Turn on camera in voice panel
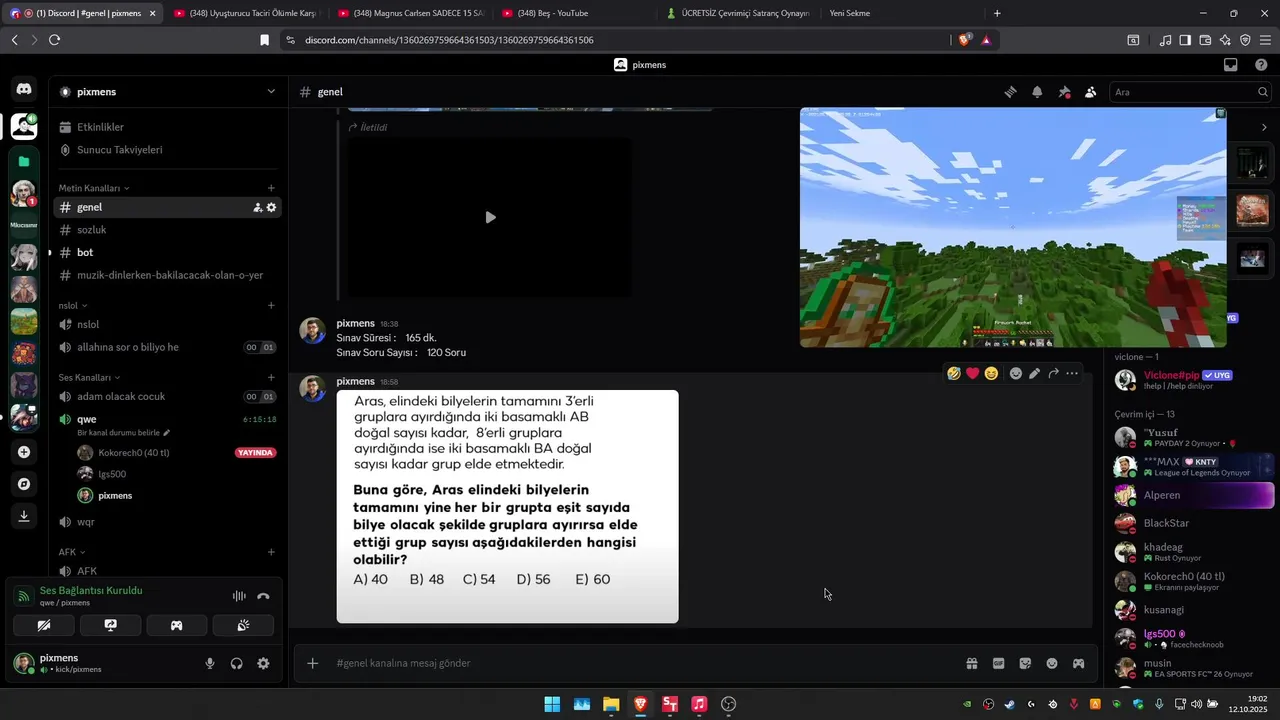Image resolution: width=1280 pixels, height=720 pixels. point(44,625)
